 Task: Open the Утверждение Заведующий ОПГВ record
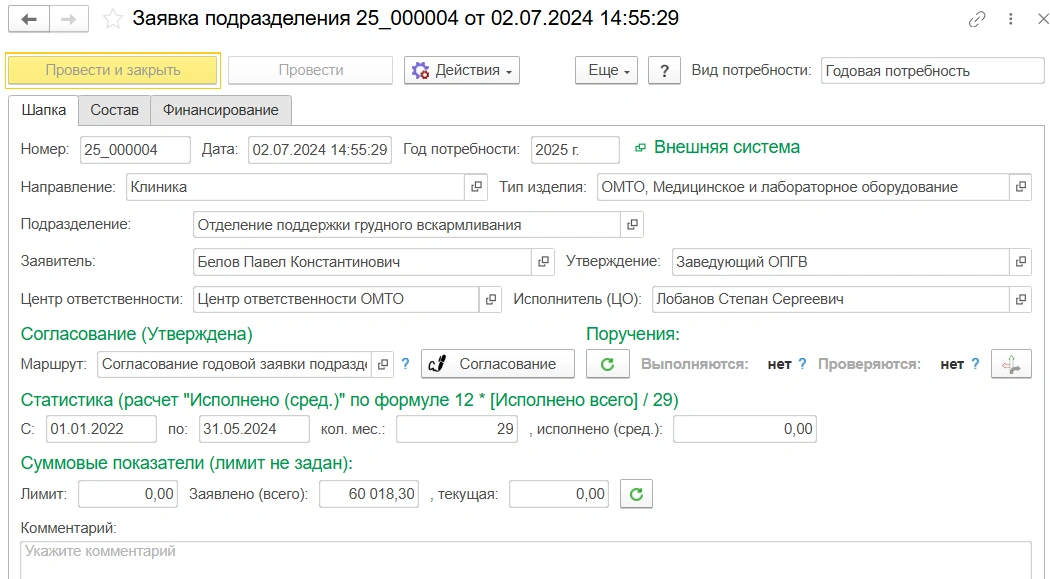pos(1021,262)
